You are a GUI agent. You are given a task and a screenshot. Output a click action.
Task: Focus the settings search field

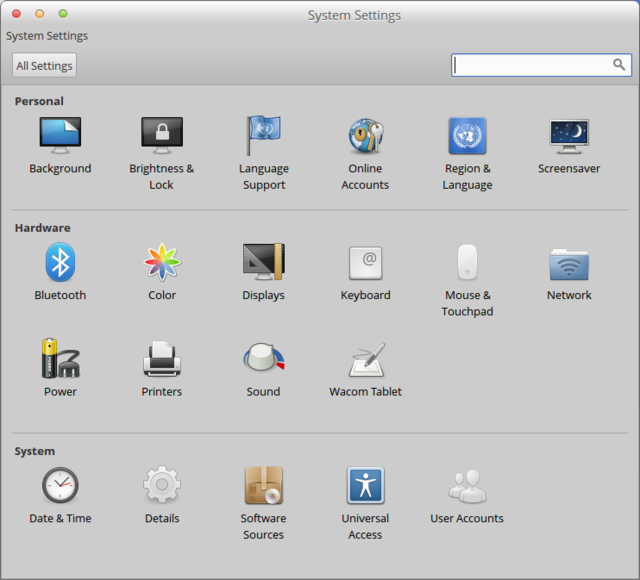541,65
